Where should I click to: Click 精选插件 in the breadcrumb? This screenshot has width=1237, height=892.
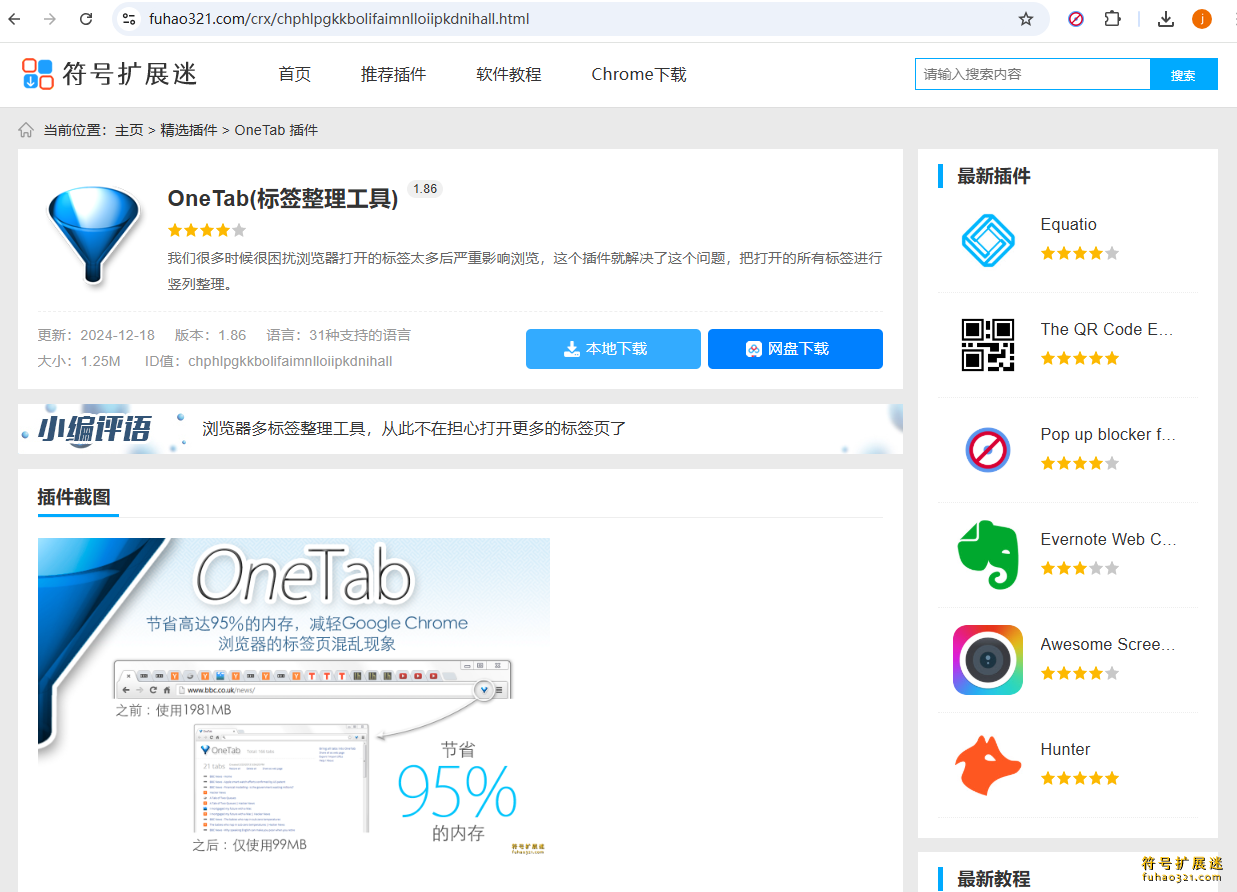point(188,130)
